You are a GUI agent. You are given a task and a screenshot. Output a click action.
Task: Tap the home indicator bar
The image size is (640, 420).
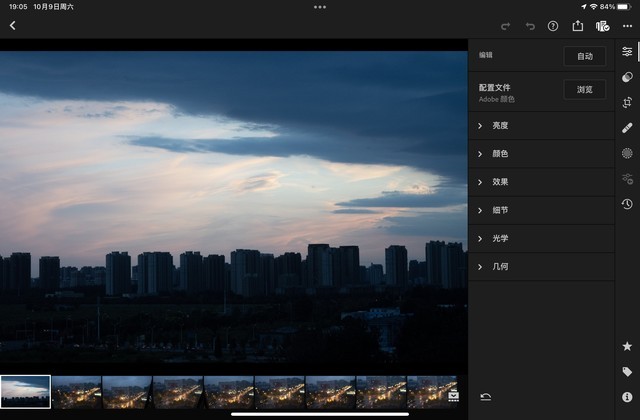pyautogui.click(x=320, y=414)
